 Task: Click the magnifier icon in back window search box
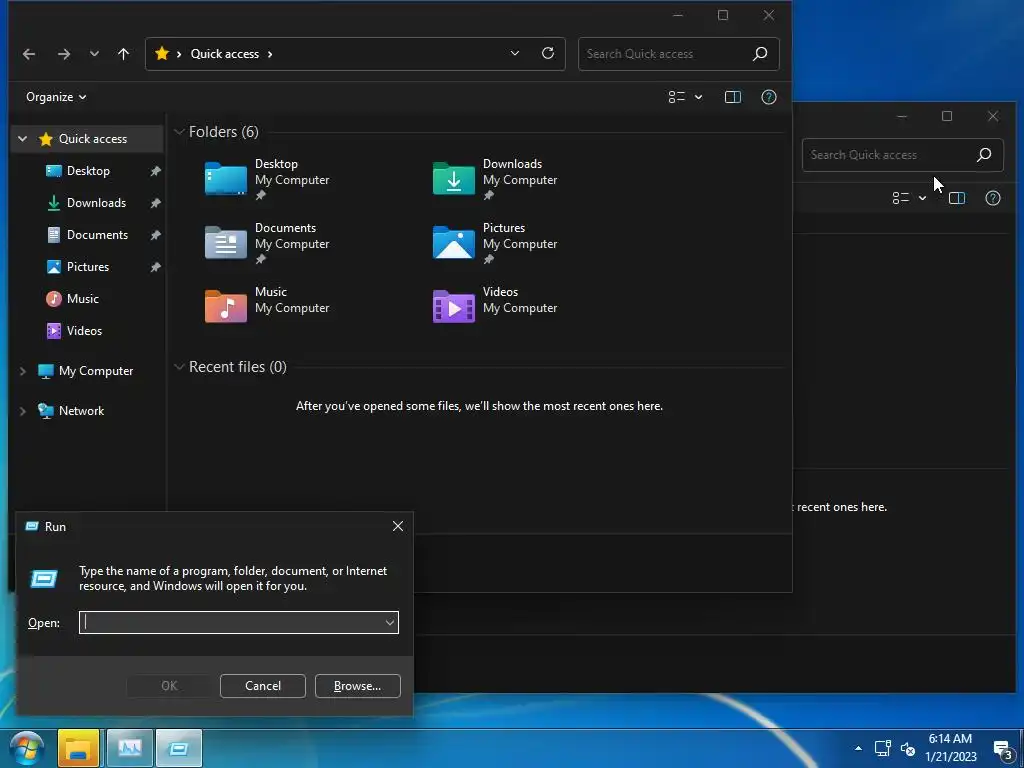pos(984,155)
